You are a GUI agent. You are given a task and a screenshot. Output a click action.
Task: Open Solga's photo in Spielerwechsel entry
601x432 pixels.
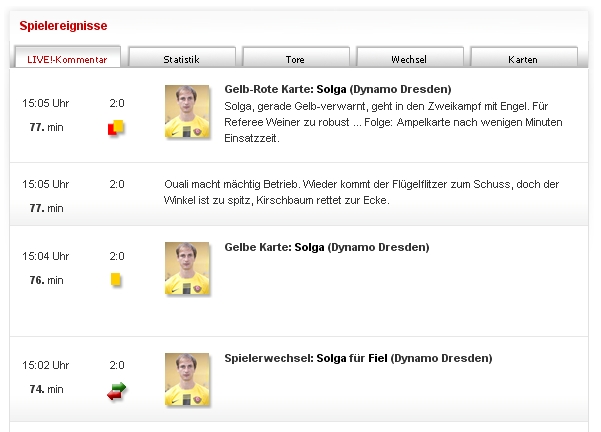(187, 379)
